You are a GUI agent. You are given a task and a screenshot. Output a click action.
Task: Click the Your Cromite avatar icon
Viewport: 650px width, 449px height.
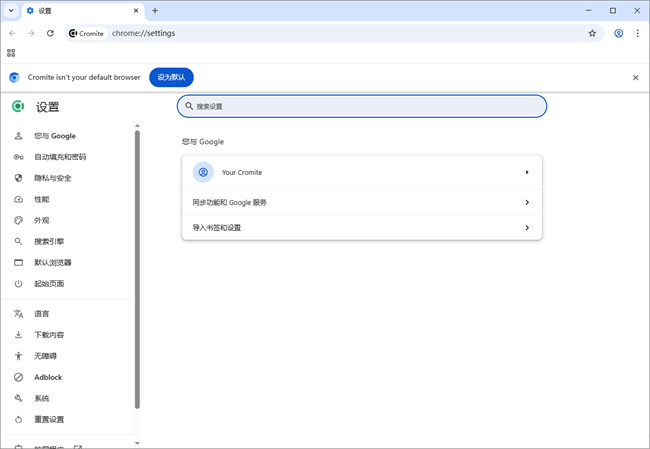coord(203,172)
